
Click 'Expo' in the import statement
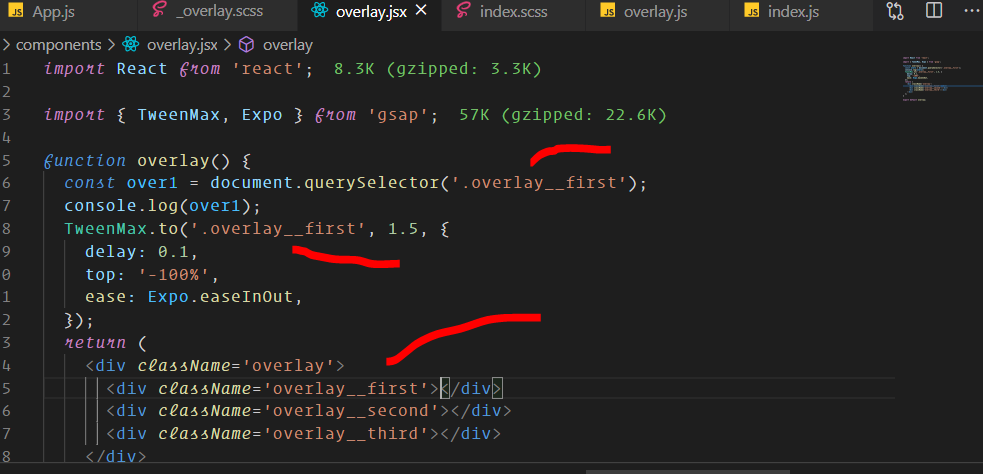coord(262,115)
